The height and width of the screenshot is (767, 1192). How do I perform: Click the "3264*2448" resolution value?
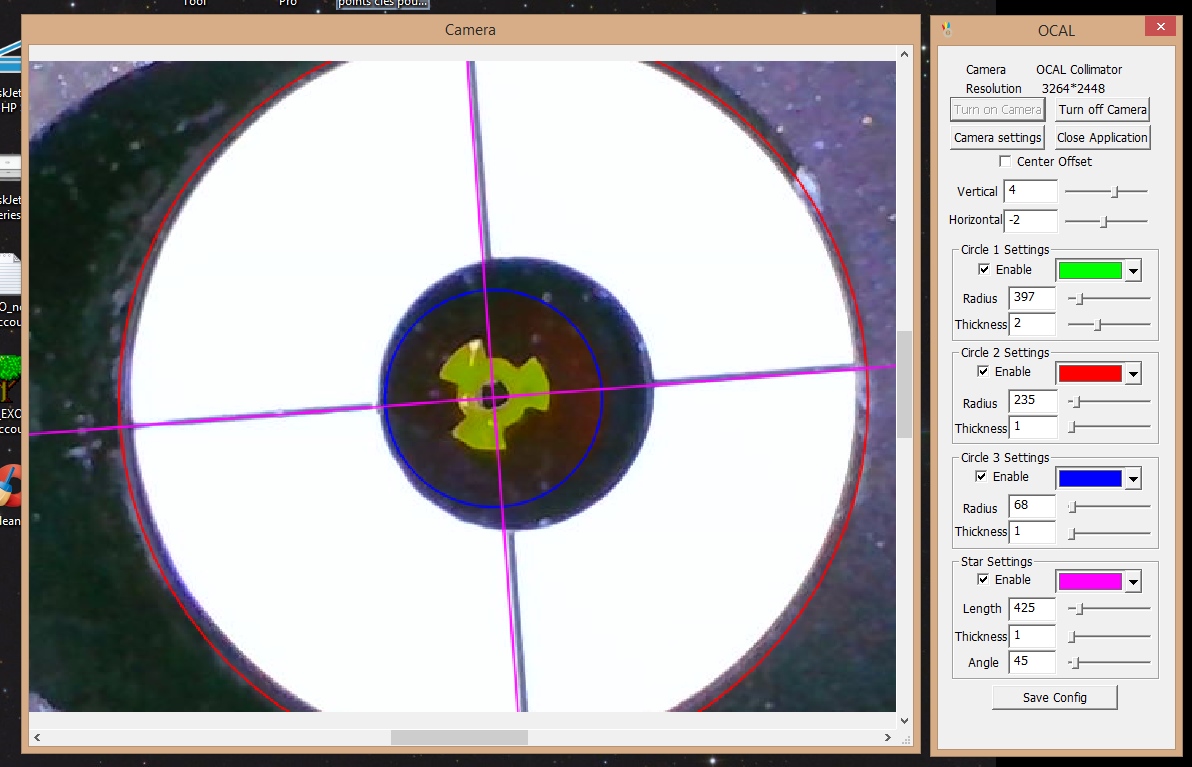[x=1073, y=88]
